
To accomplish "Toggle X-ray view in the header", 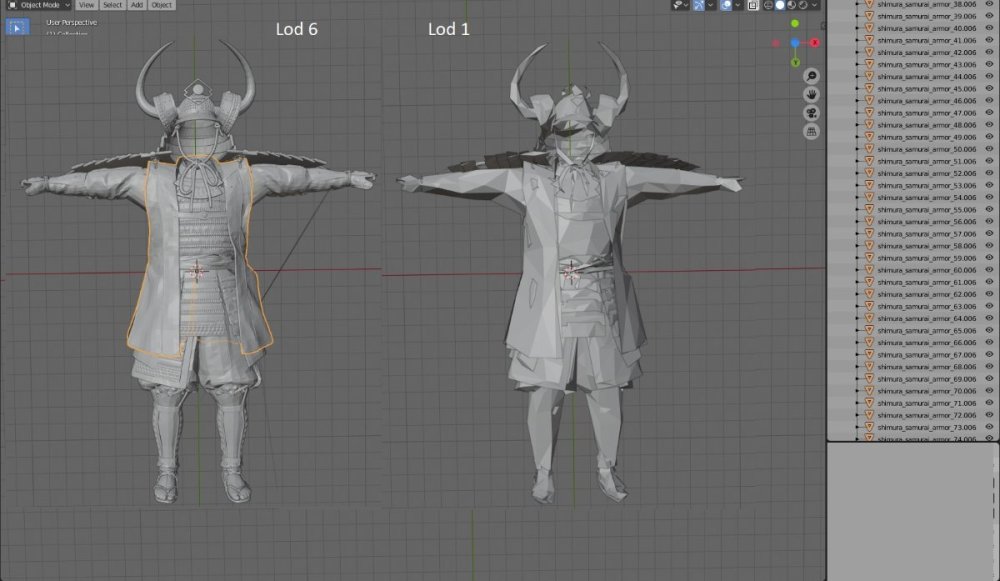I will (x=752, y=5).
